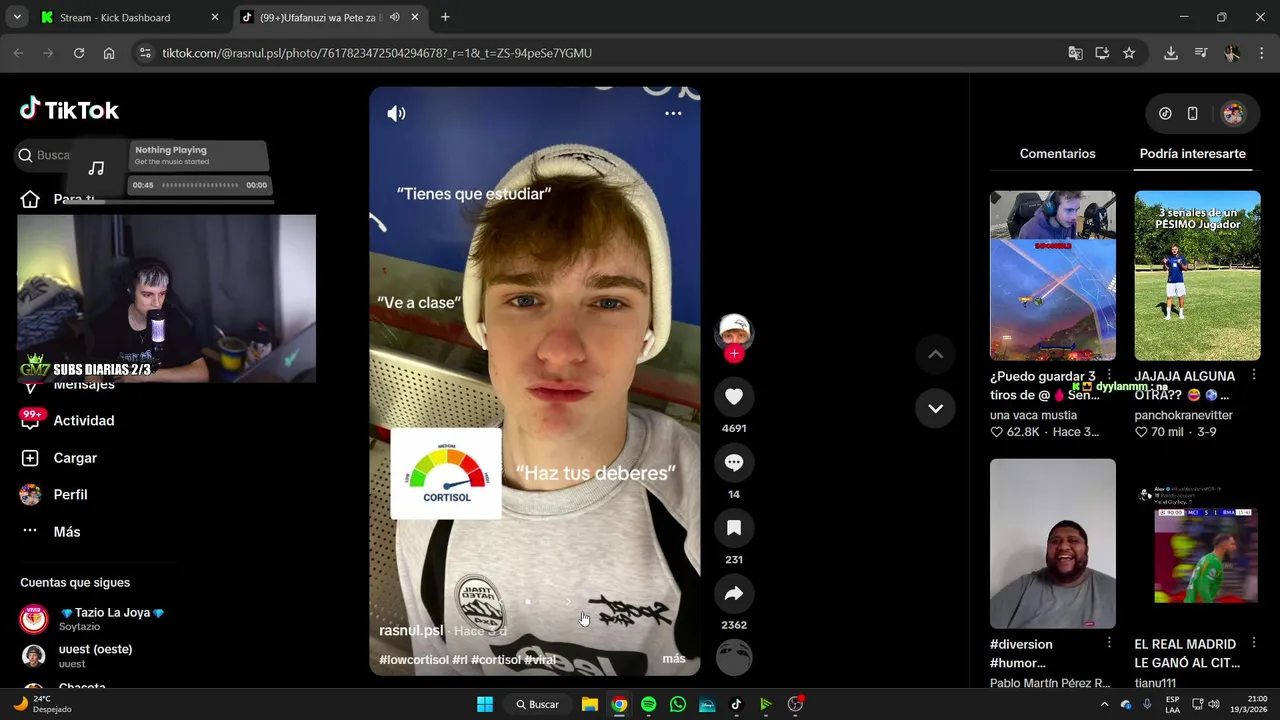Like the 'una vaca mustia' video (62.8K)
The image size is (1280, 720).
pyautogui.click(x=997, y=432)
